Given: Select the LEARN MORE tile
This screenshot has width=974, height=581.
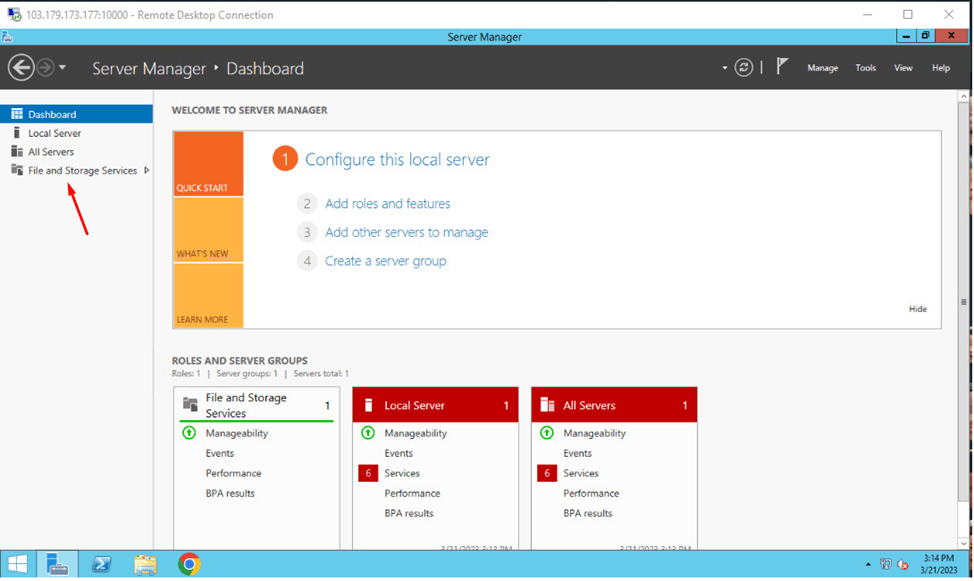Looking at the screenshot, I should (x=208, y=295).
